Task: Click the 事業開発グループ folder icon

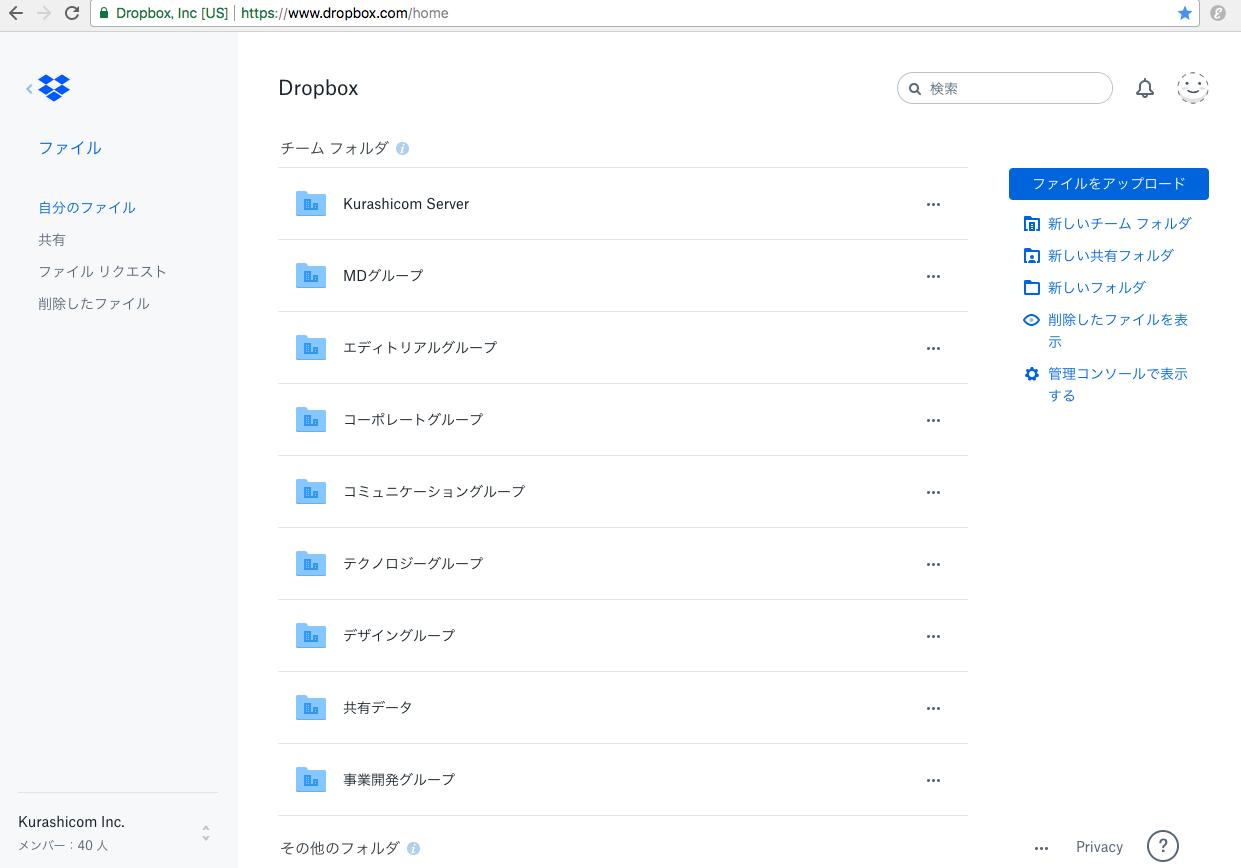Action: pos(311,779)
